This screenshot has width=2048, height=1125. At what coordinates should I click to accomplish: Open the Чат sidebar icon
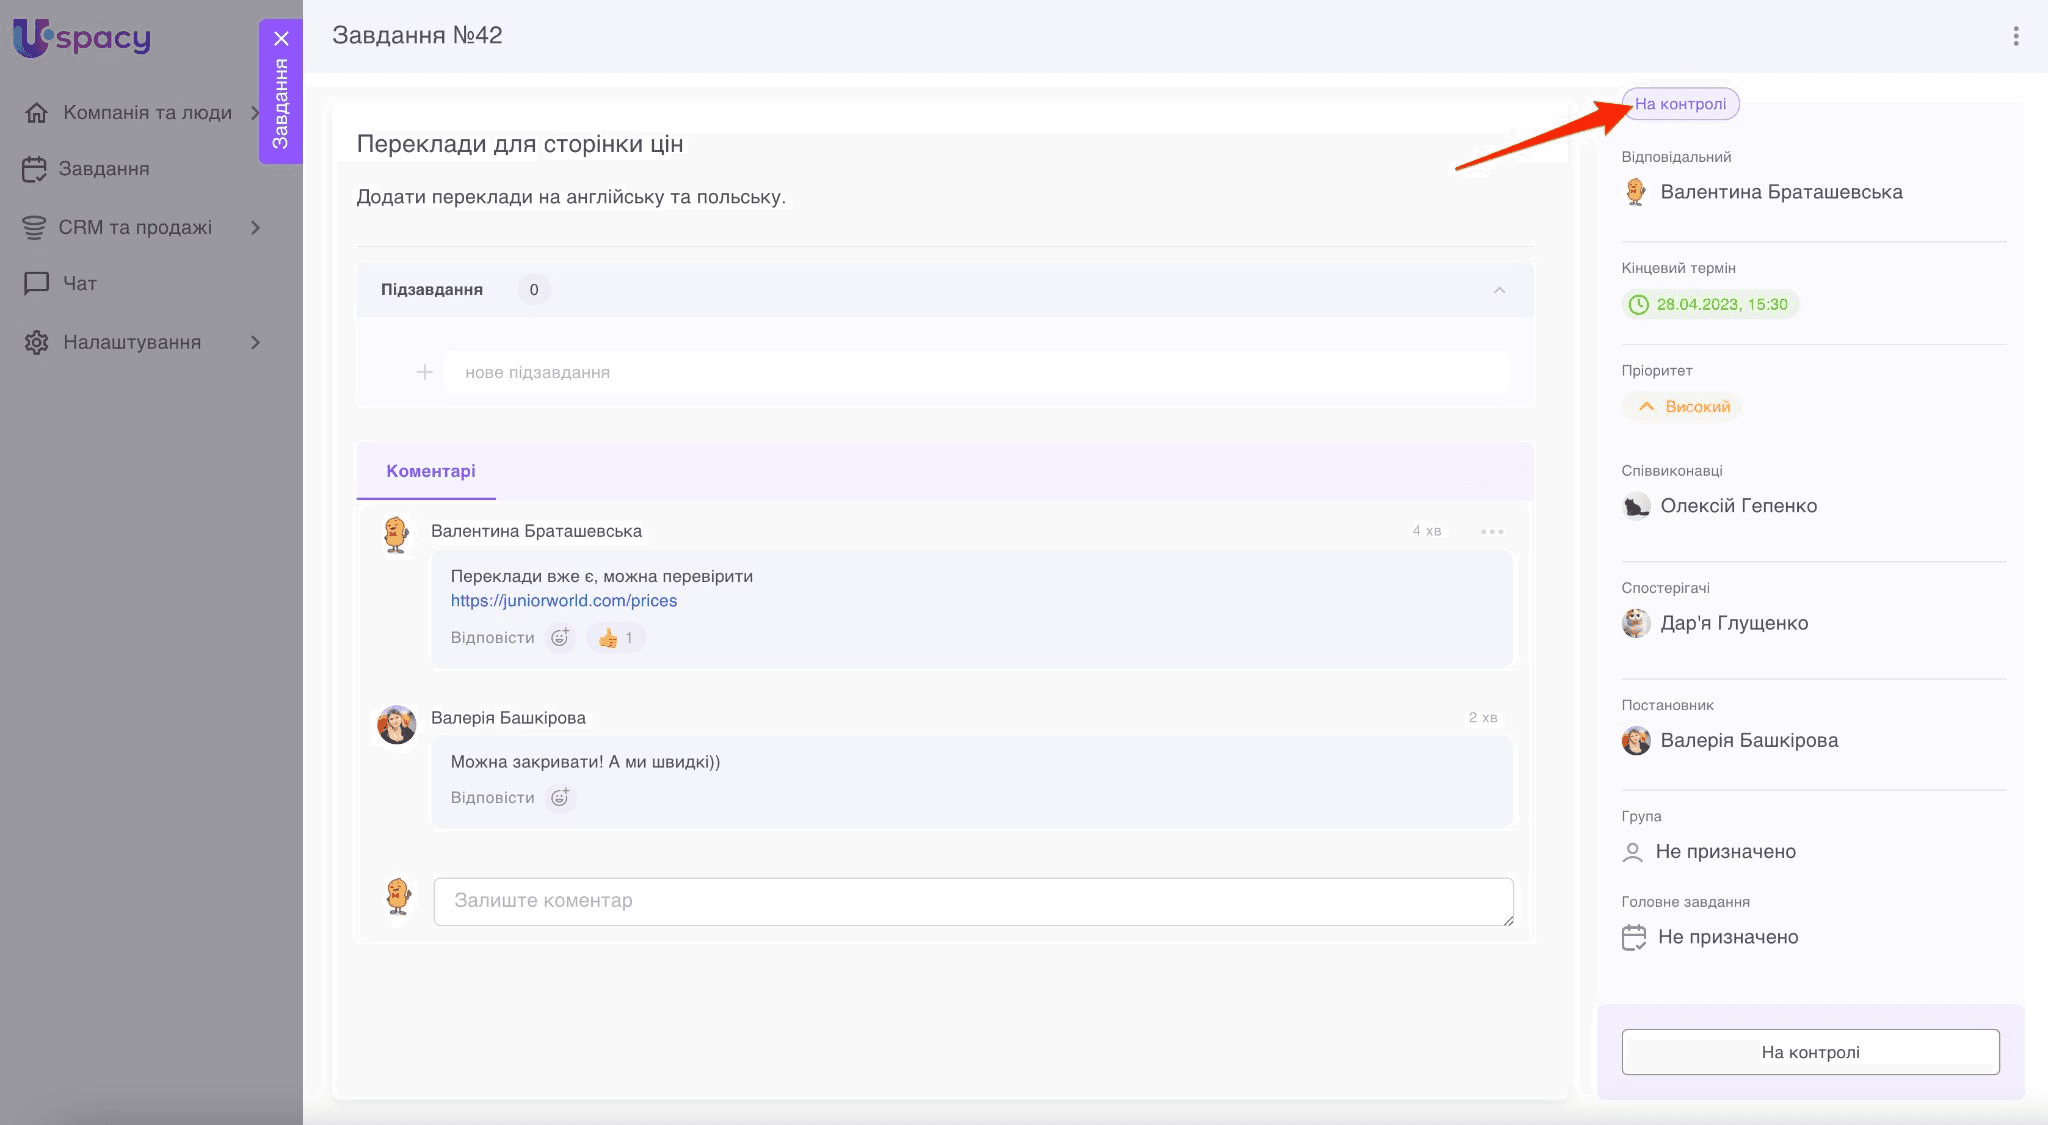(x=37, y=284)
